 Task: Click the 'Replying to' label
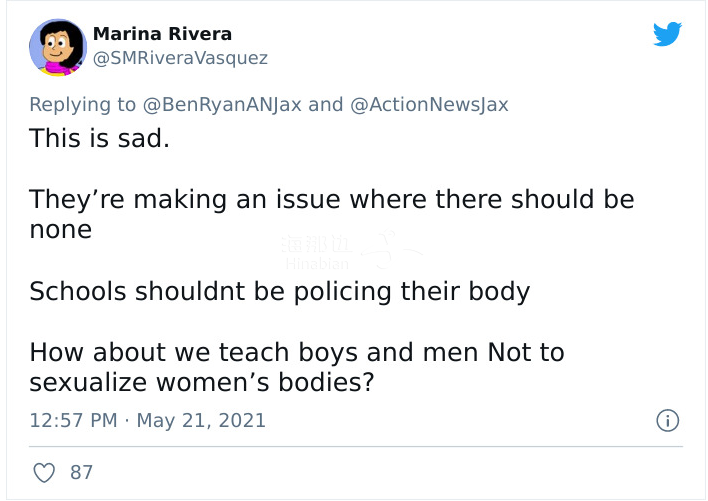(x=83, y=105)
